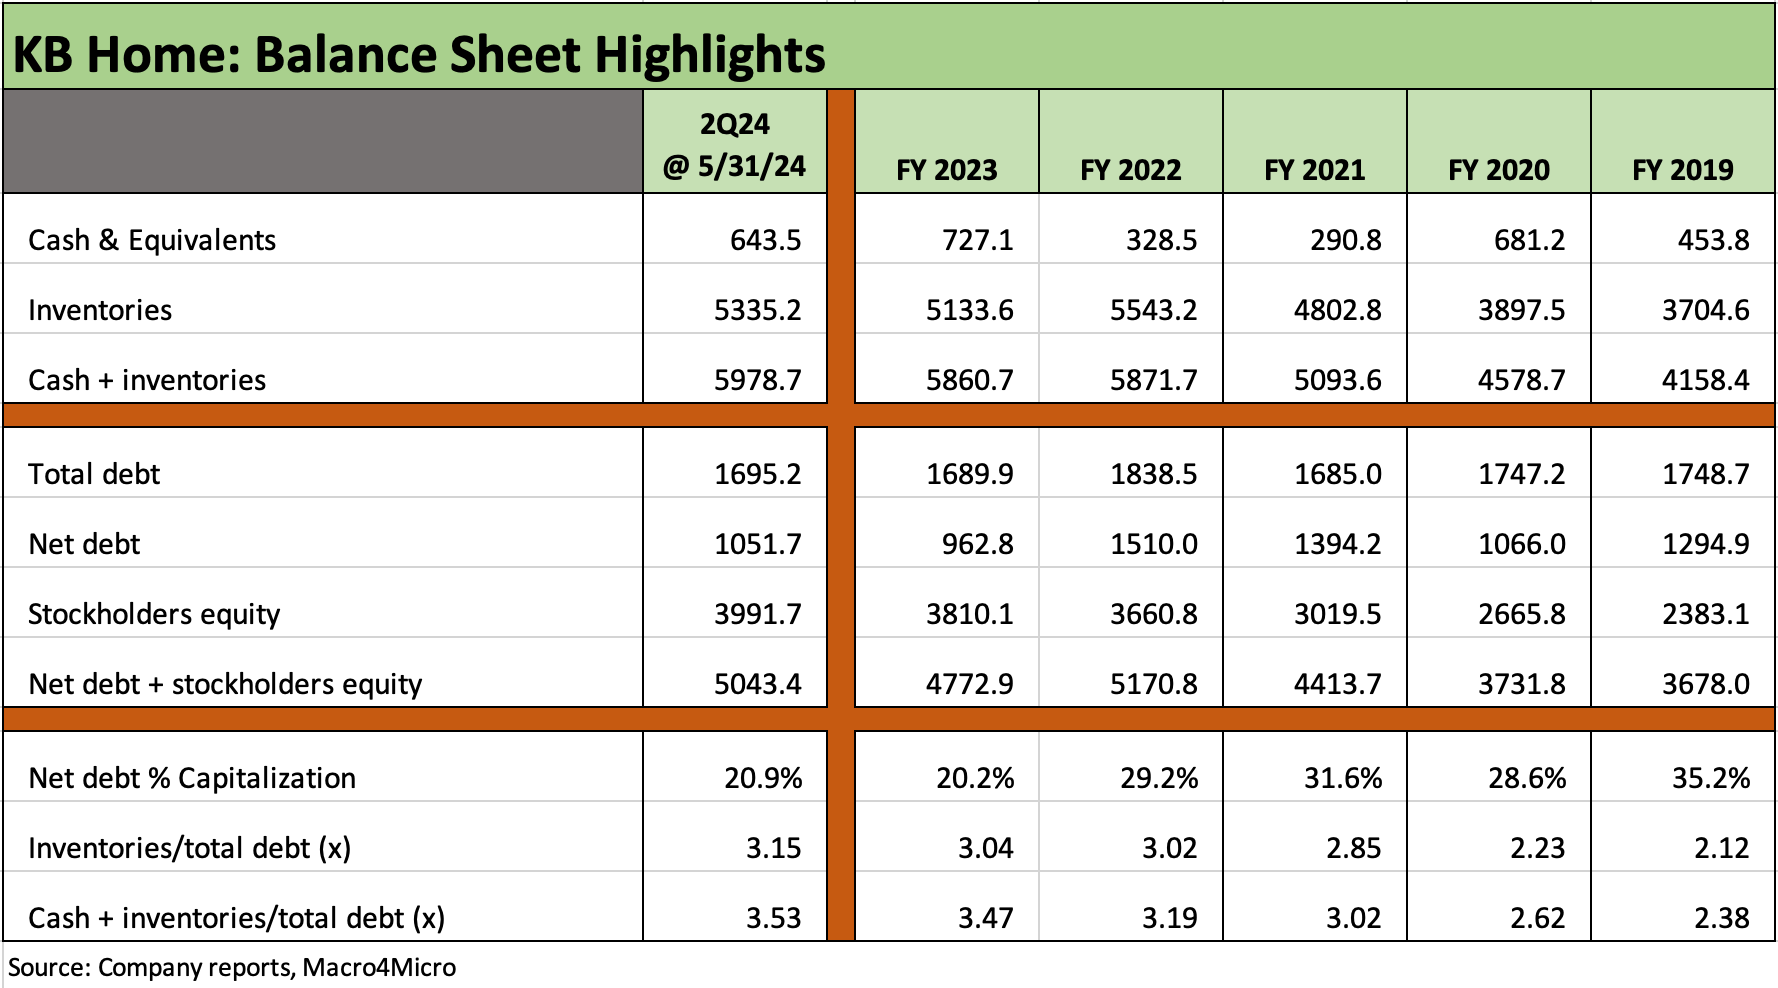The image size is (1778, 988).
Task: Select the 2Q24 total debt value 1695.2
Action: pos(757,474)
